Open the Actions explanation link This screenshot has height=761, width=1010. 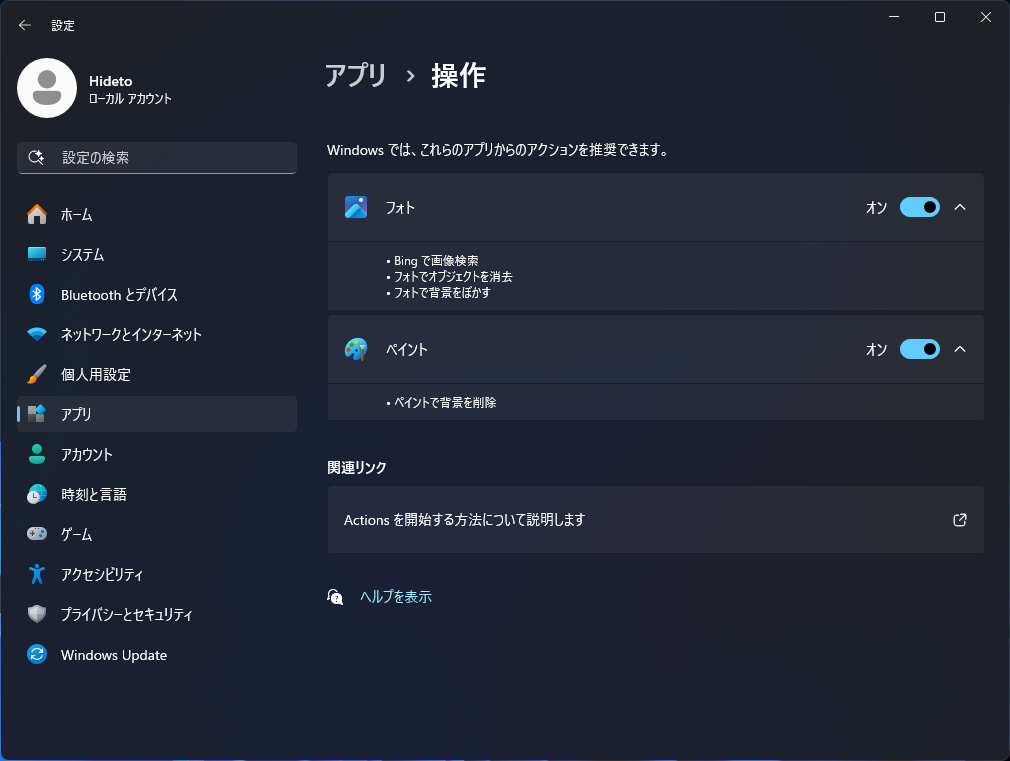pyautogui.click(x=655, y=520)
